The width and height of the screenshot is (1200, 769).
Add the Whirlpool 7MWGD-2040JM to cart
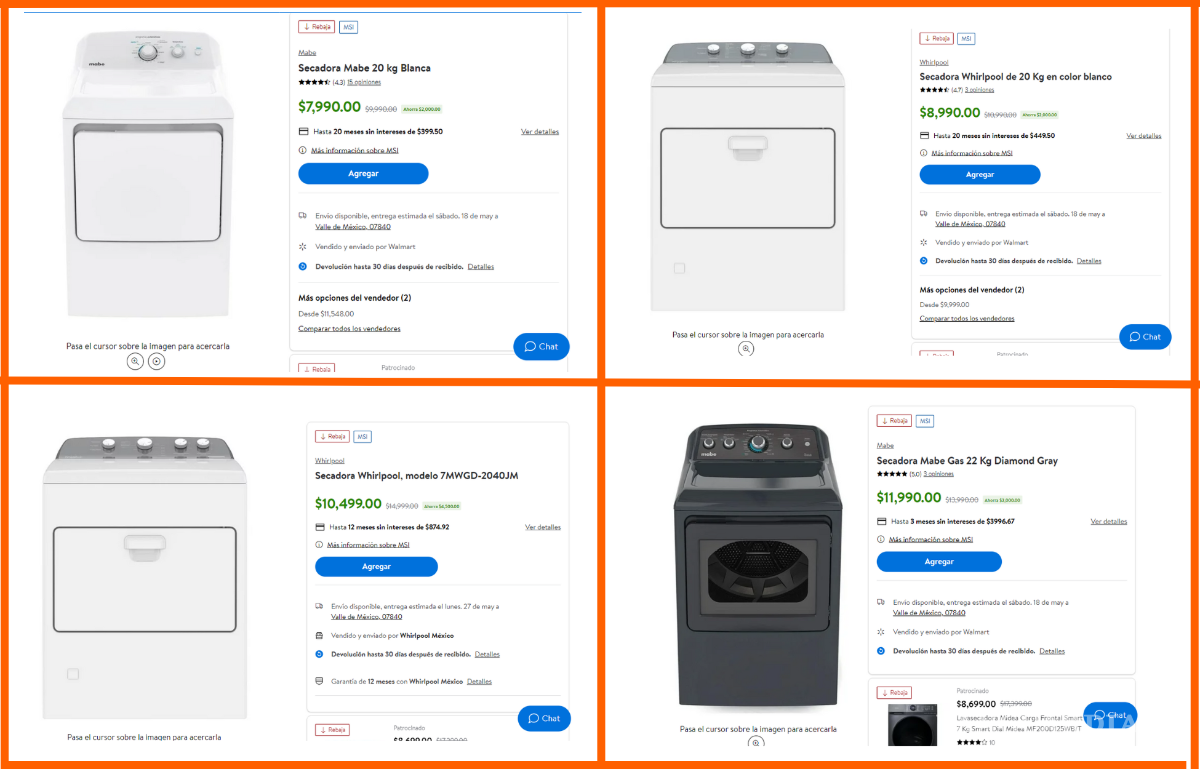click(376, 566)
